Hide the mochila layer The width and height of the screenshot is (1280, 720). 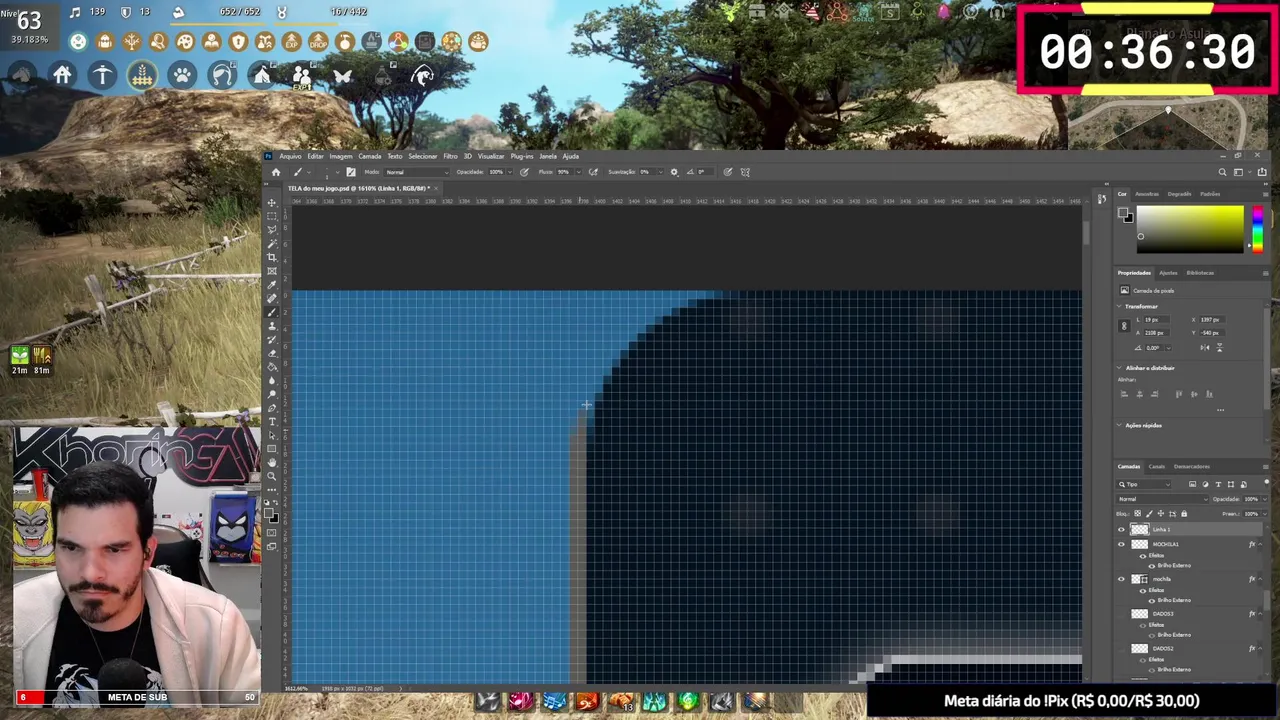tap(1121, 579)
